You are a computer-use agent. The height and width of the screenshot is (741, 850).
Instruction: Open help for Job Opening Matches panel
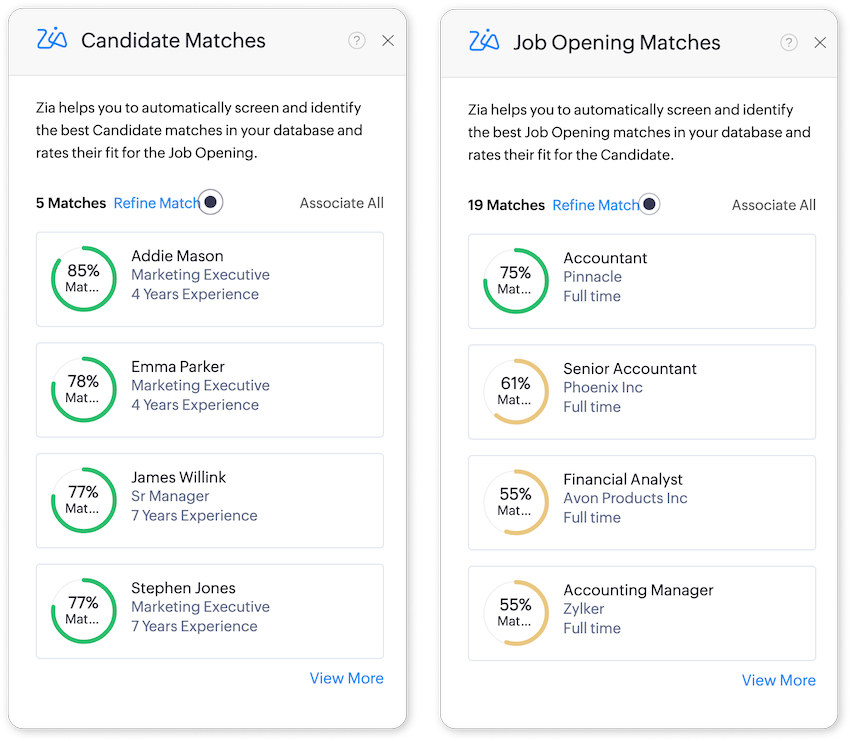click(x=789, y=42)
